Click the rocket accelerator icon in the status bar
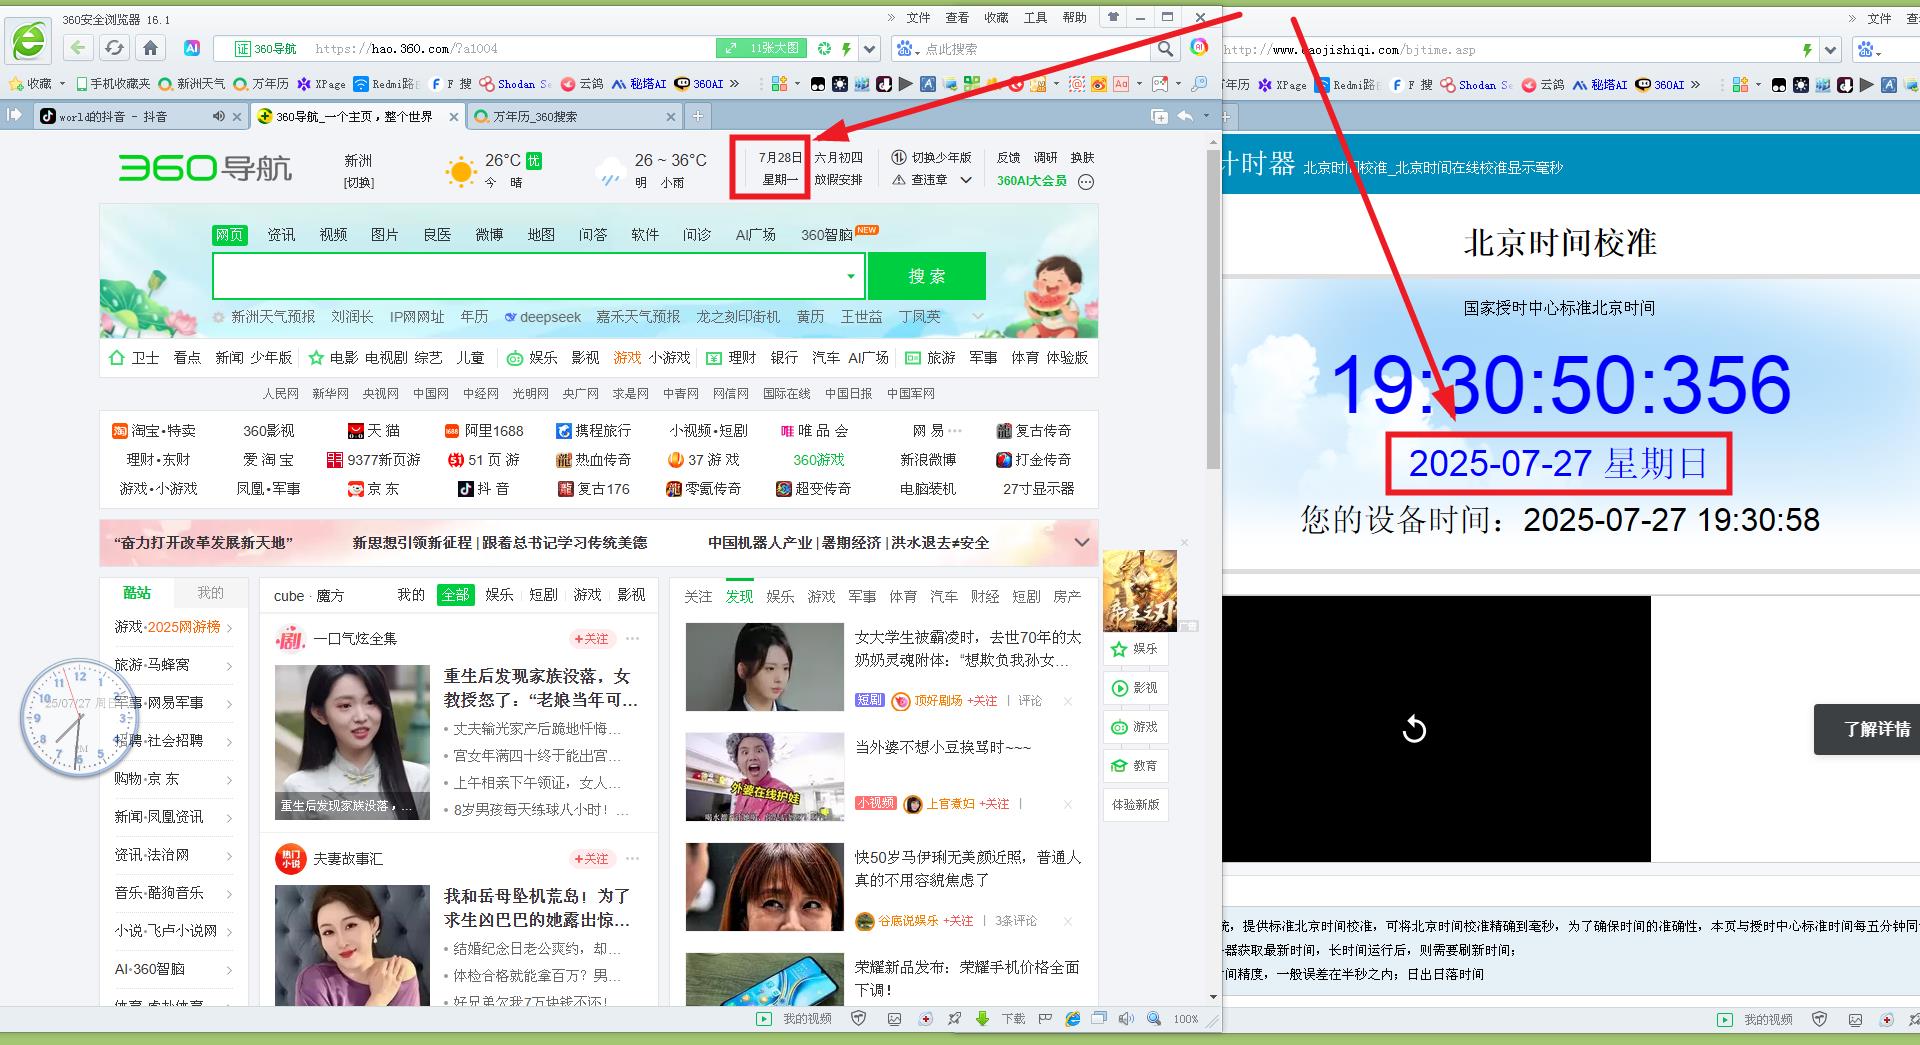The height and width of the screenshot is (1045, 1920). click(954, 1019)
